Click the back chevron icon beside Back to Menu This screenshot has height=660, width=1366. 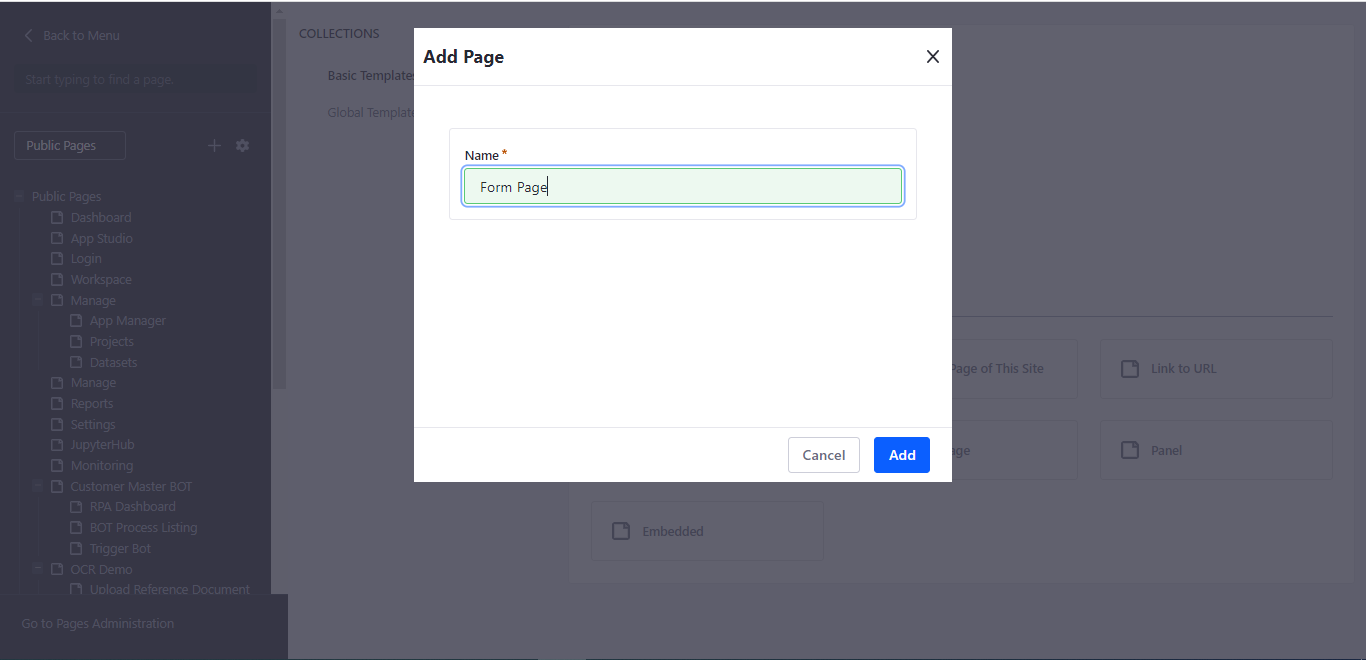tap(28, 35)
